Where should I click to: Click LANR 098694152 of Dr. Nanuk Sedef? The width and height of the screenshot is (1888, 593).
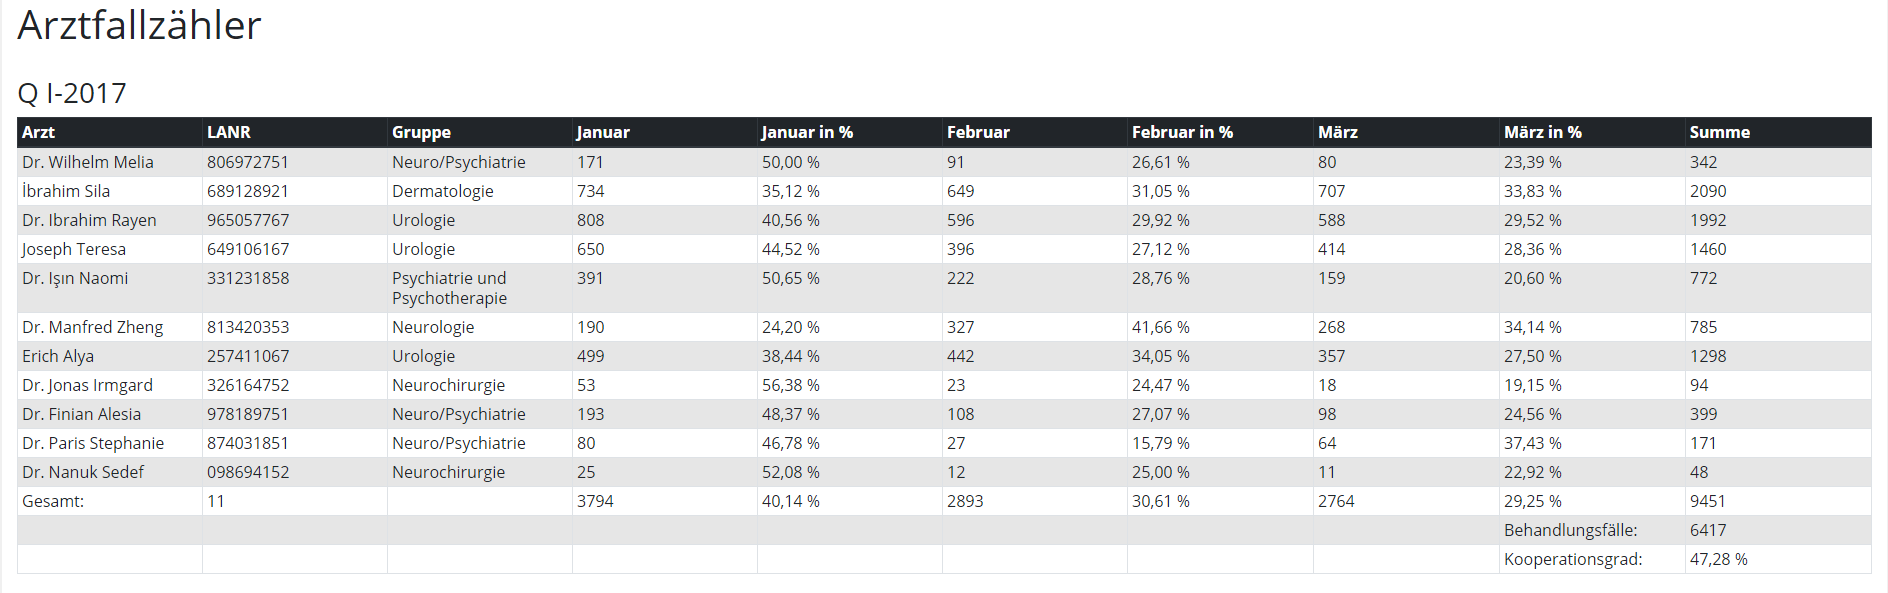pos(248,472)
